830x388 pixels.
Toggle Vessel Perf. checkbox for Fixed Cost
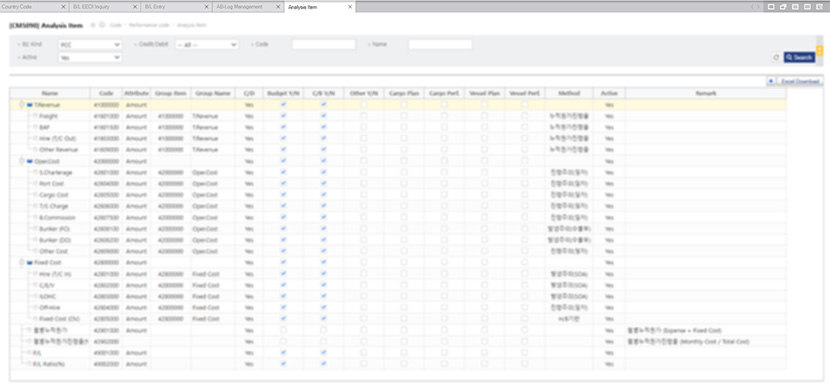click(525, 263)
